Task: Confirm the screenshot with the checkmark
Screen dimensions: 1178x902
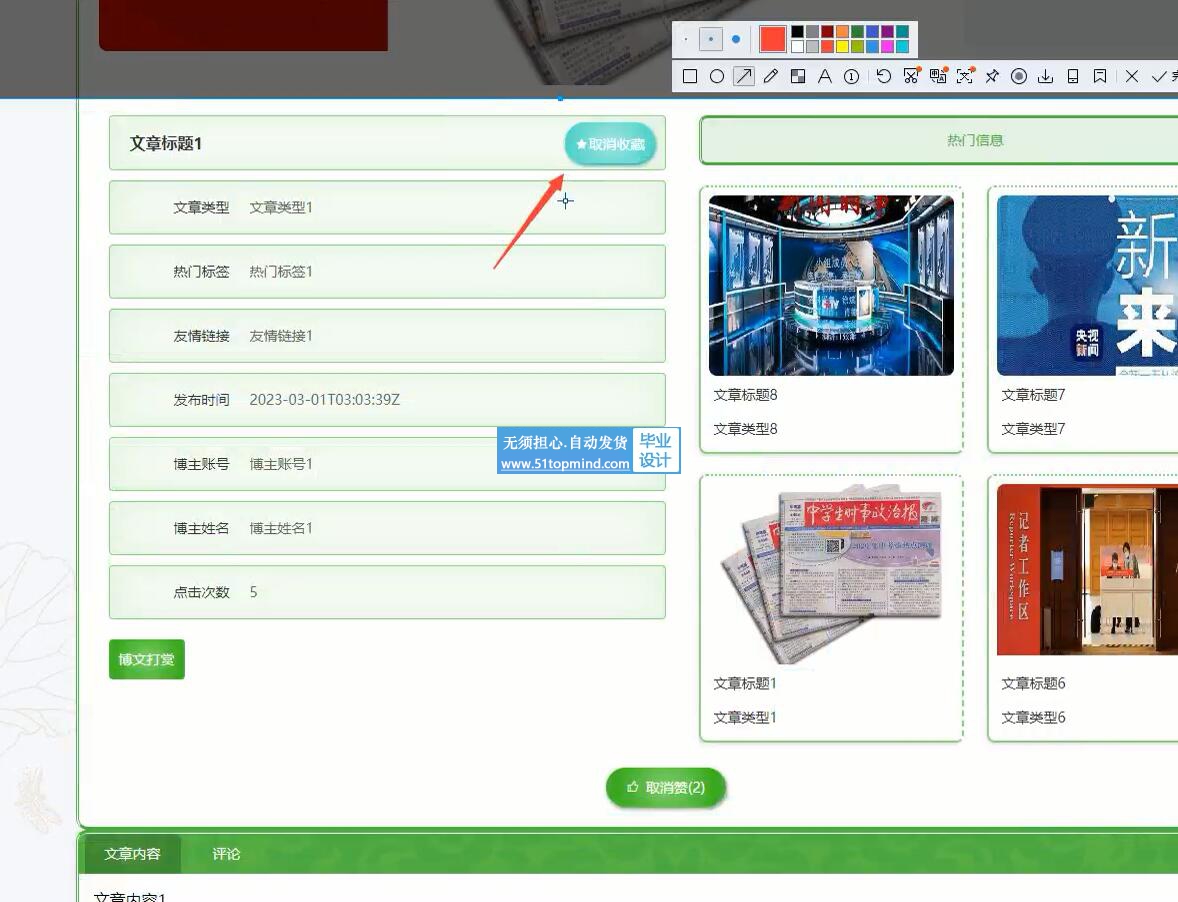Action: click(x=1159, y=77)
